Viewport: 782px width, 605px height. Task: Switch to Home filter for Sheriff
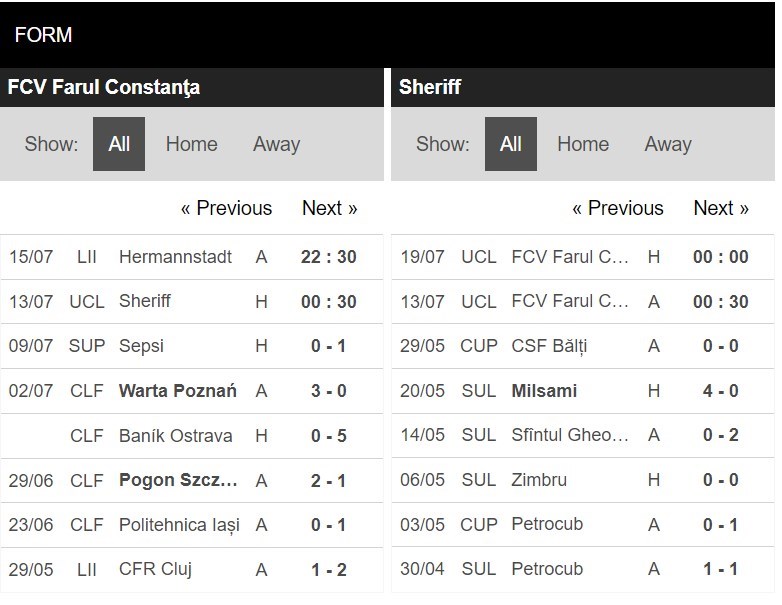(583, 144)
